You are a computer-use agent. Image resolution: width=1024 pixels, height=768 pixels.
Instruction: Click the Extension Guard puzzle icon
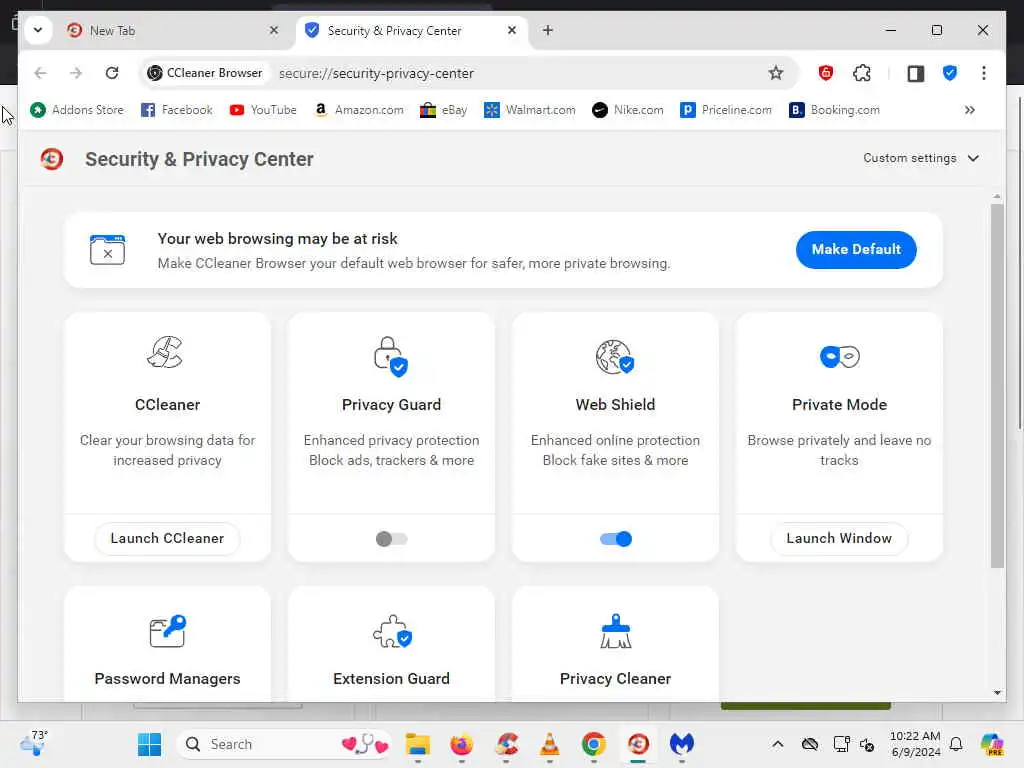click(392, 632)
